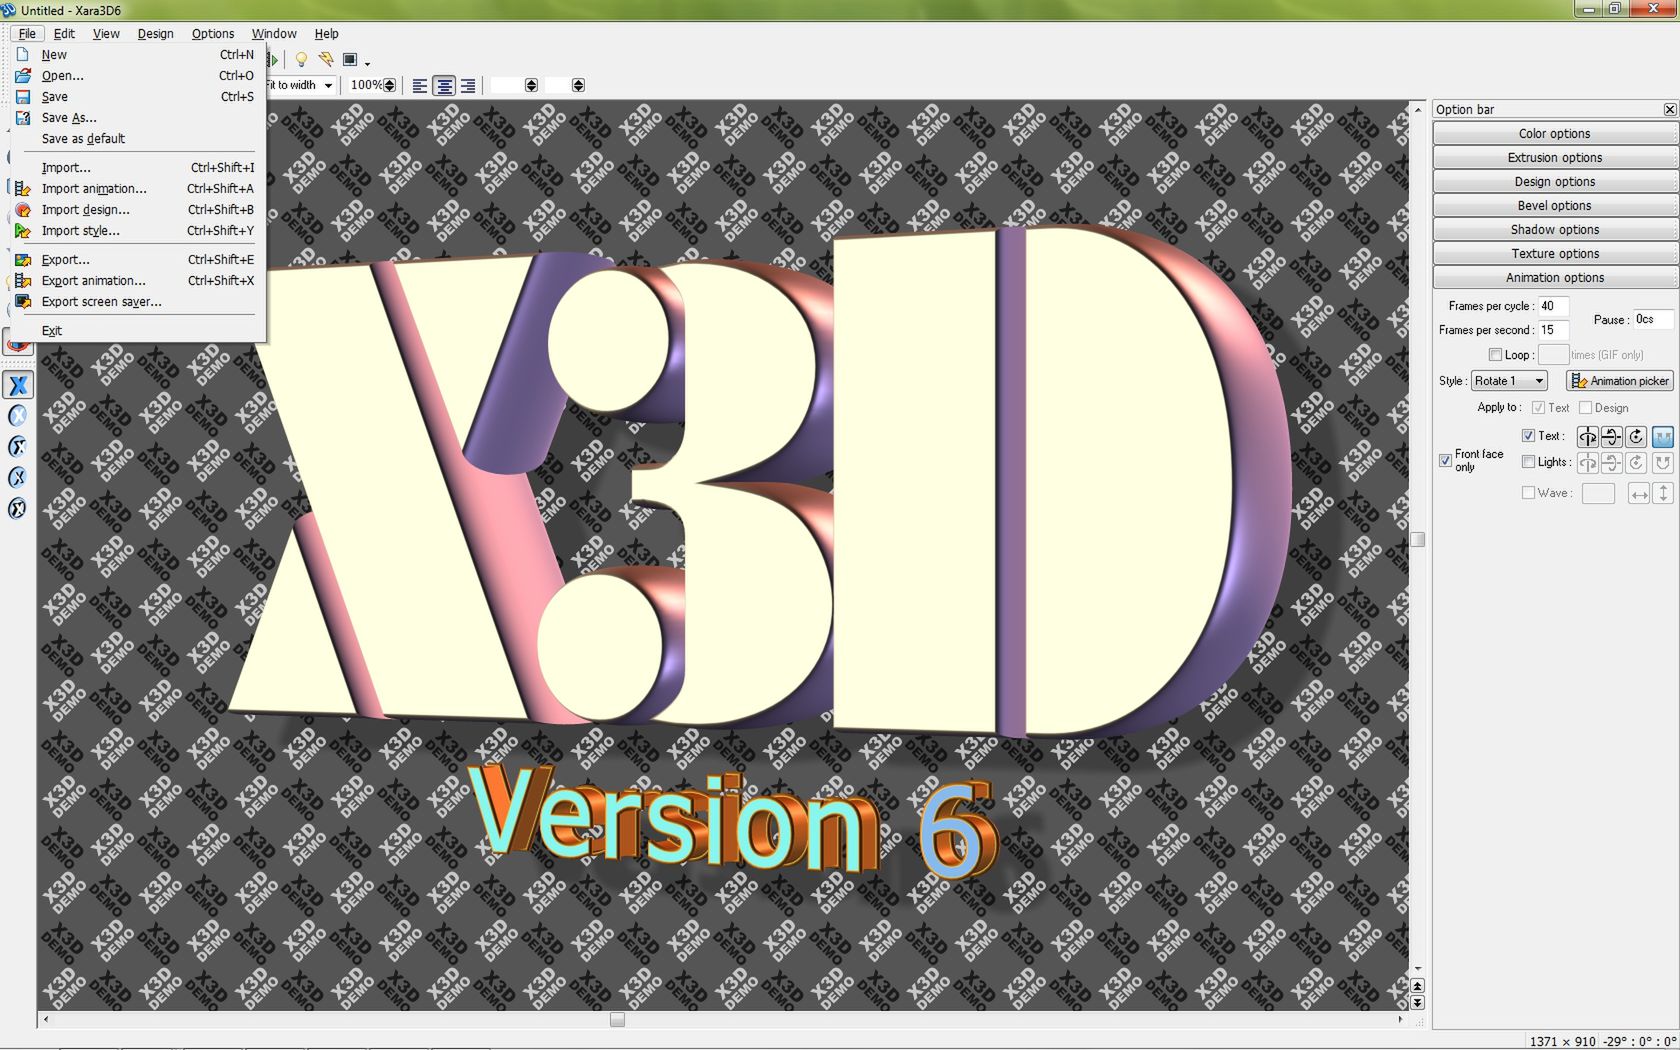
Task: Choose Text clockwise spin icon
Action: [1636, 436]
